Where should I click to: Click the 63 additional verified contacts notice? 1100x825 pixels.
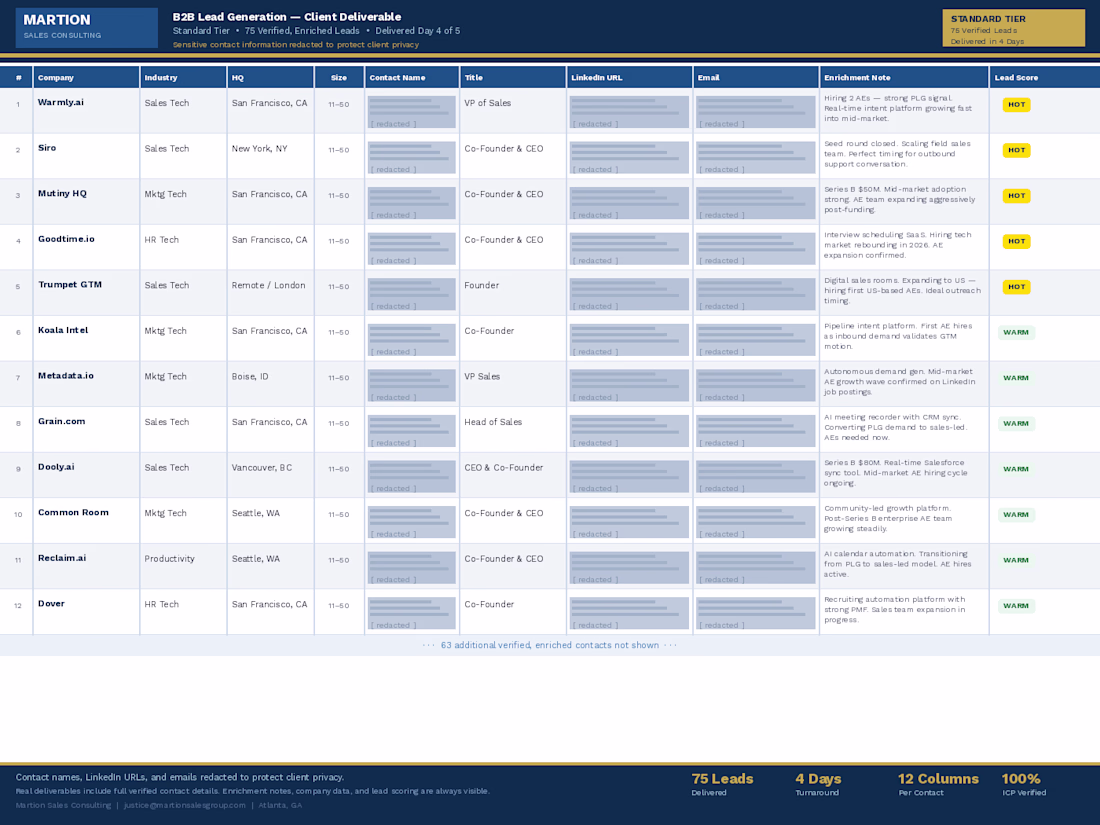tap(550, 645)
